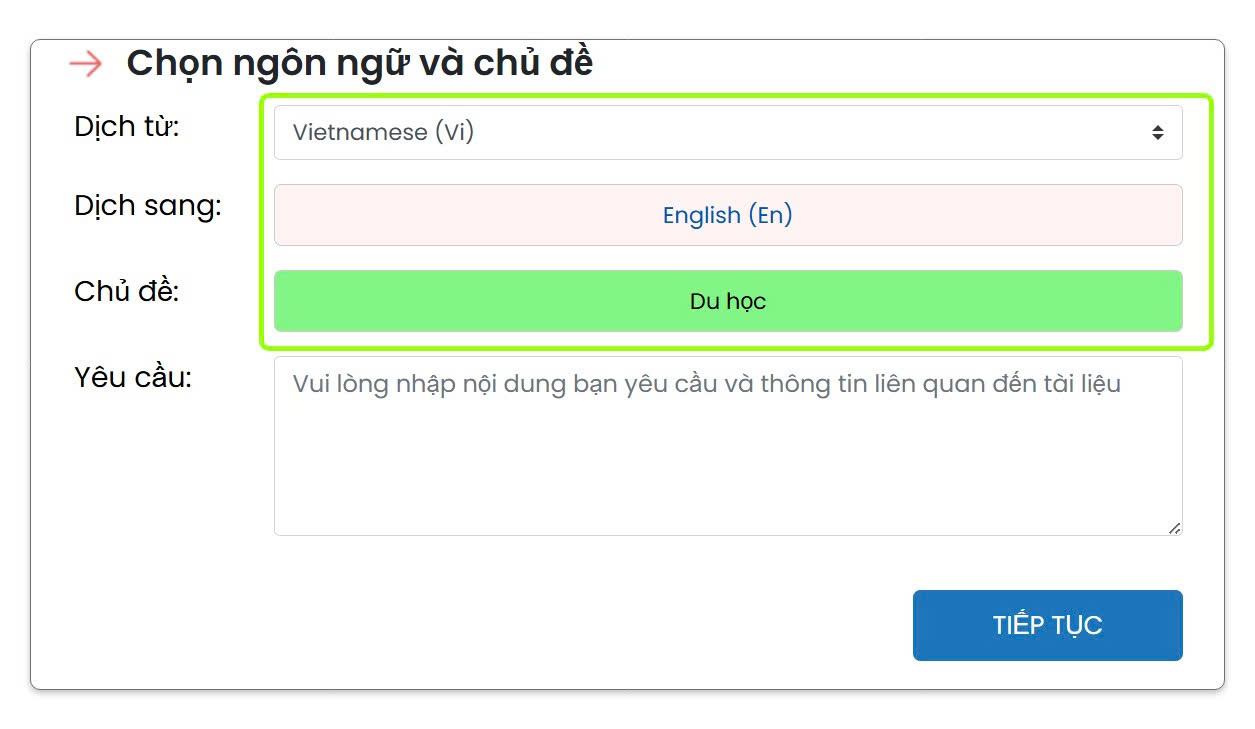Click the up-down arrows in the language select
The height and width of the screenshot is (729, 1255).
(x=1157, y=133)
